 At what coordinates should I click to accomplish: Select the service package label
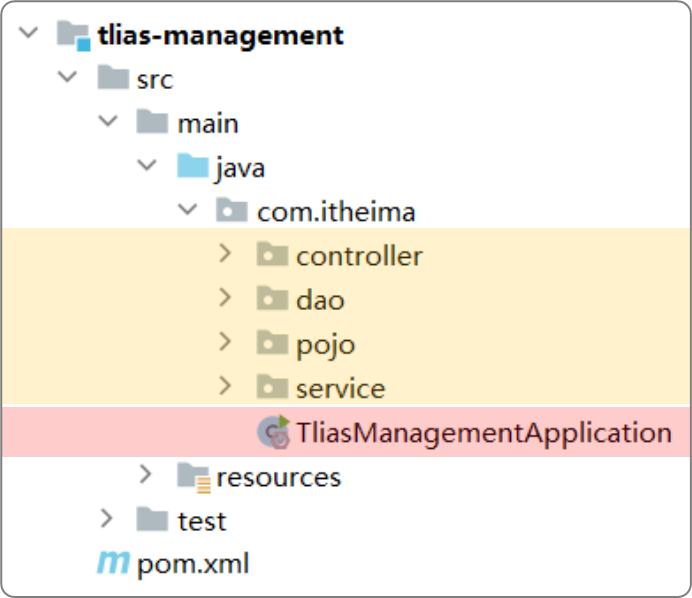(340, 388)
